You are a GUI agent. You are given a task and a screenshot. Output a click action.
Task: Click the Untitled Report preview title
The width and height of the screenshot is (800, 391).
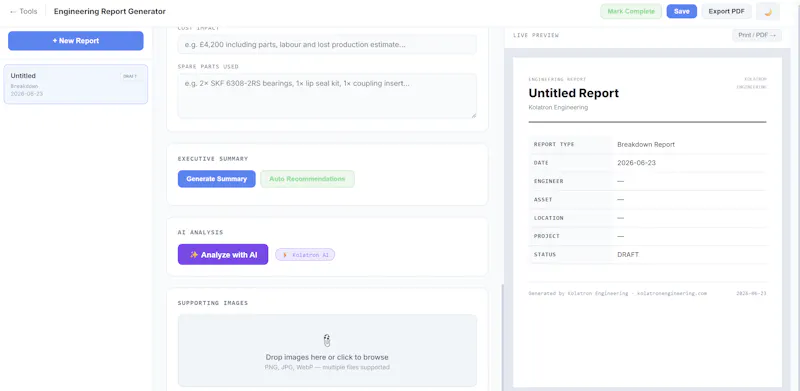(x=573, y=93)
